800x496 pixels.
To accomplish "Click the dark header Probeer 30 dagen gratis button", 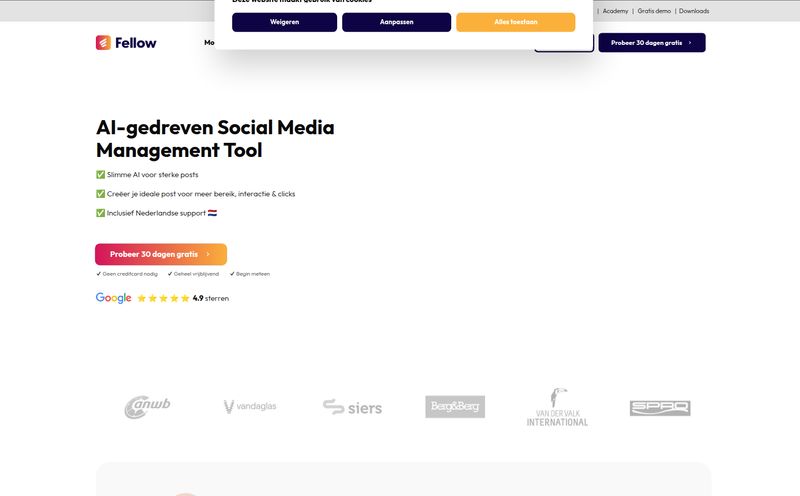I will [652, 43].
